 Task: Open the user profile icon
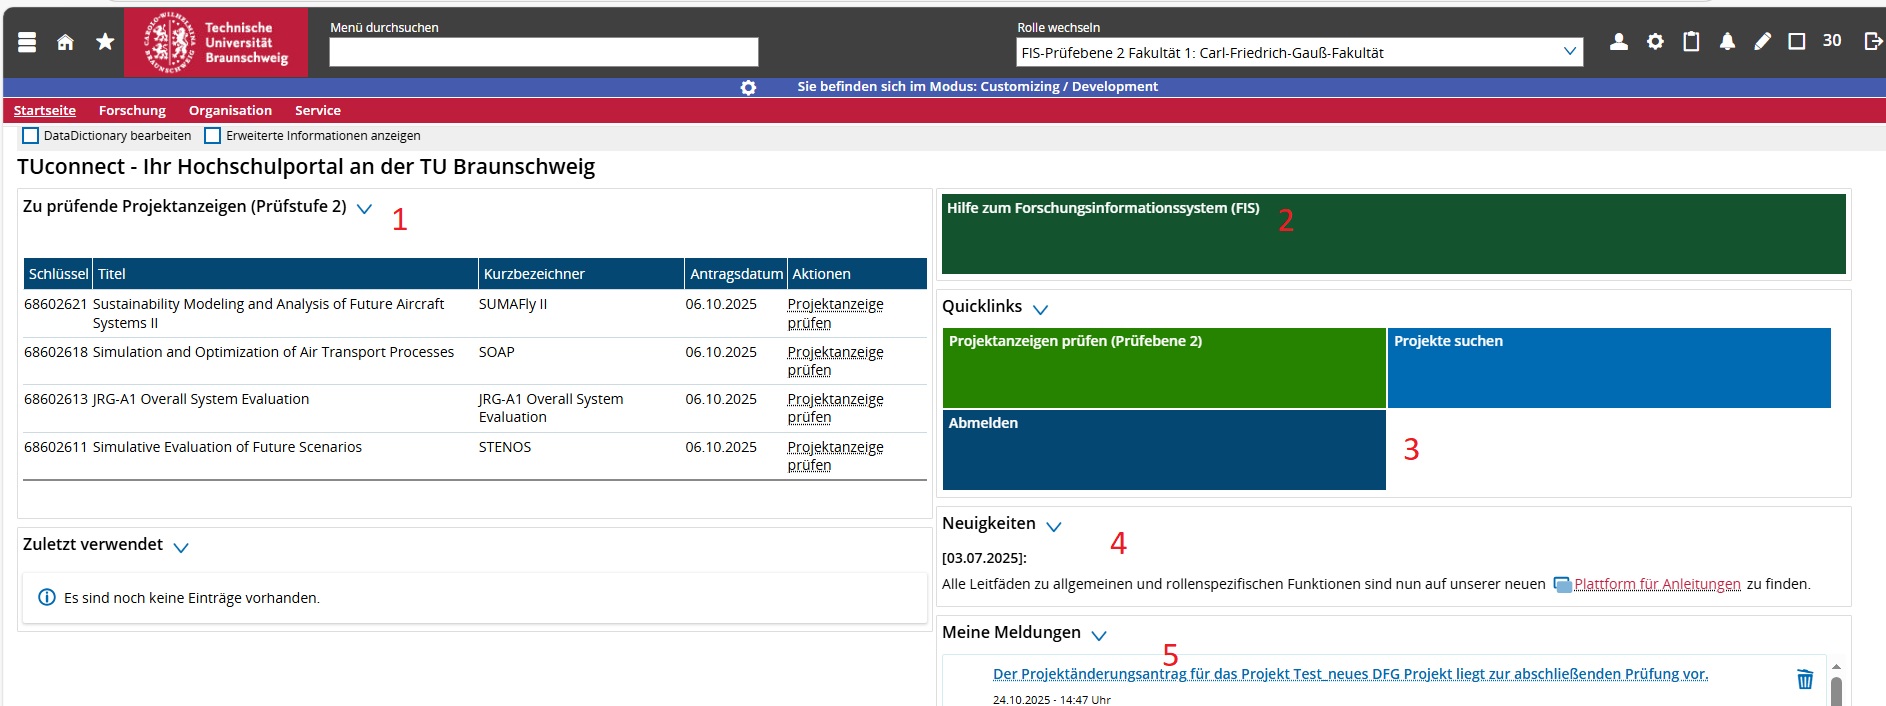click(x=1618, y=41)
